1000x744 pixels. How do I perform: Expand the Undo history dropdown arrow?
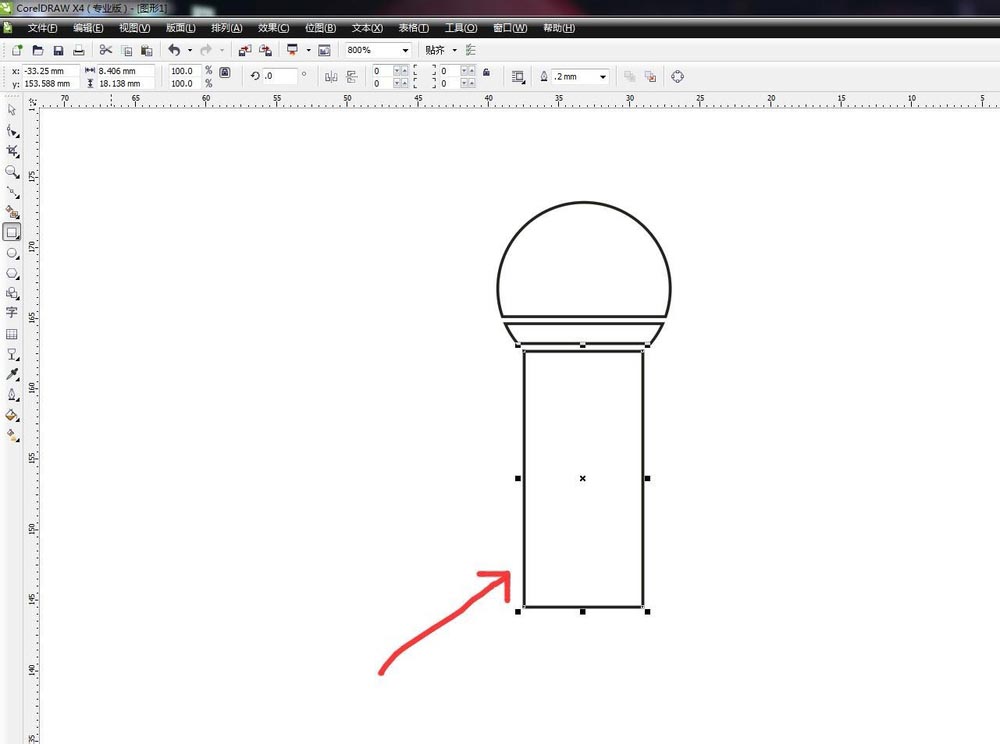click(x=189, y=50)
